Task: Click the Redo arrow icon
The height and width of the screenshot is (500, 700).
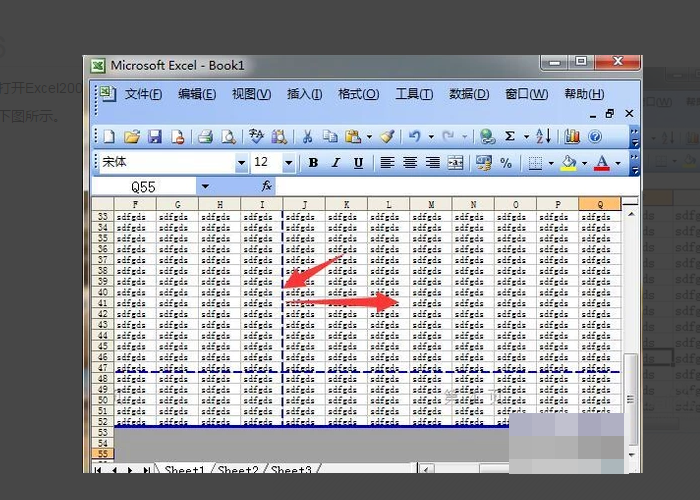Action: coord(448,137)
